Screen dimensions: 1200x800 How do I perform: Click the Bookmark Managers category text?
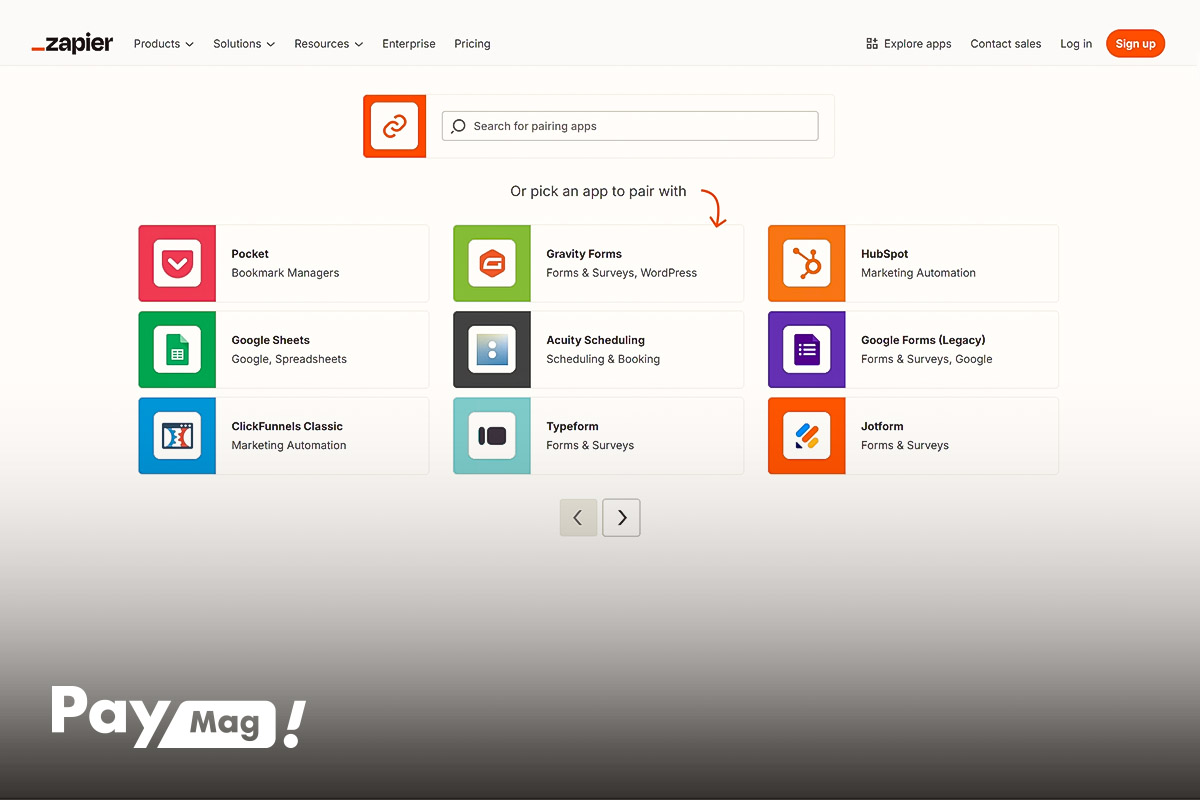[x=285, y=273]
